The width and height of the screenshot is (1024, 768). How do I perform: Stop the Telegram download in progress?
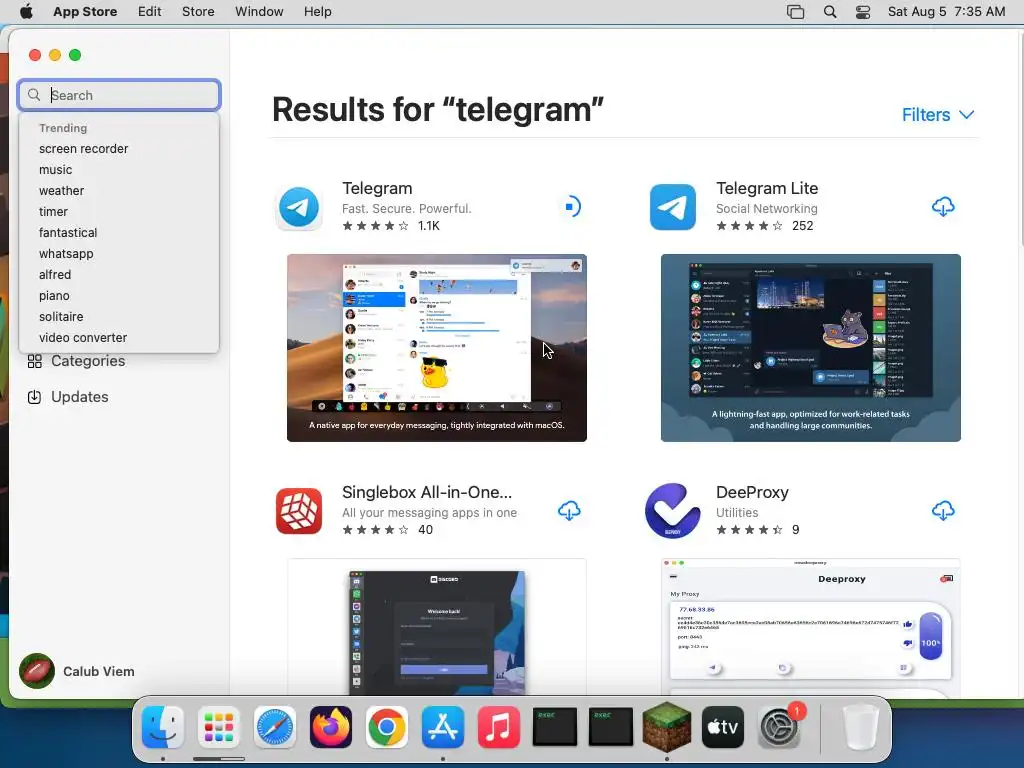coord(571,207)
